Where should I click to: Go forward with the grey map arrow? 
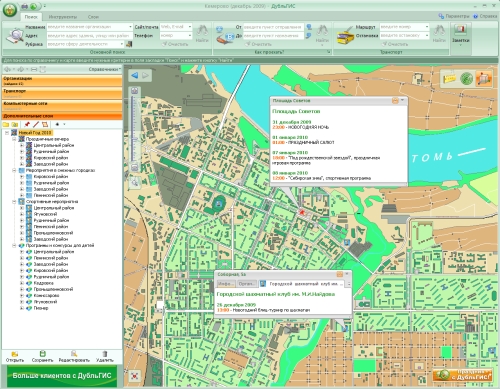146,75
